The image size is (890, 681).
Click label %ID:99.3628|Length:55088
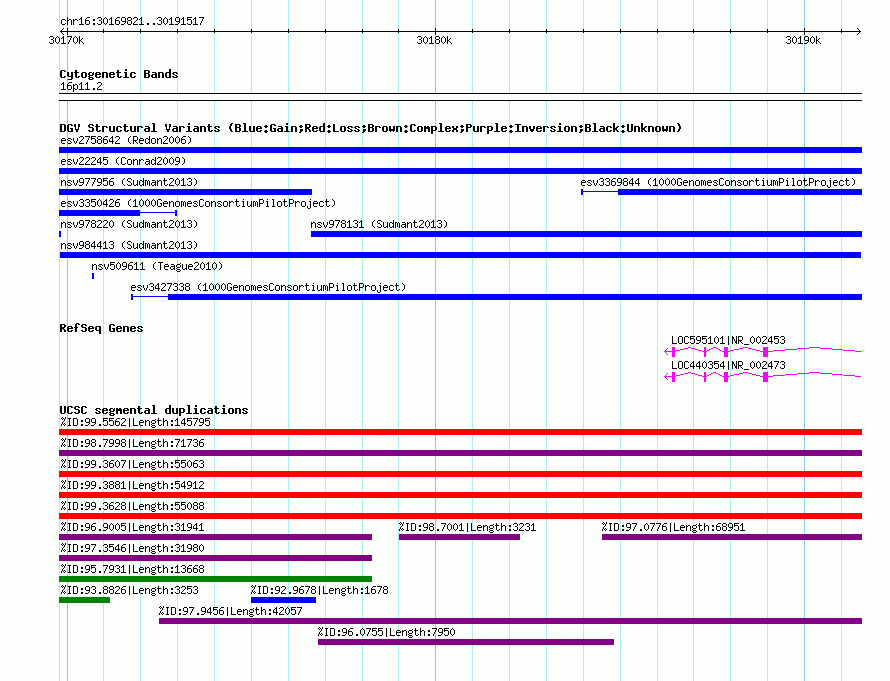(132, 506)
